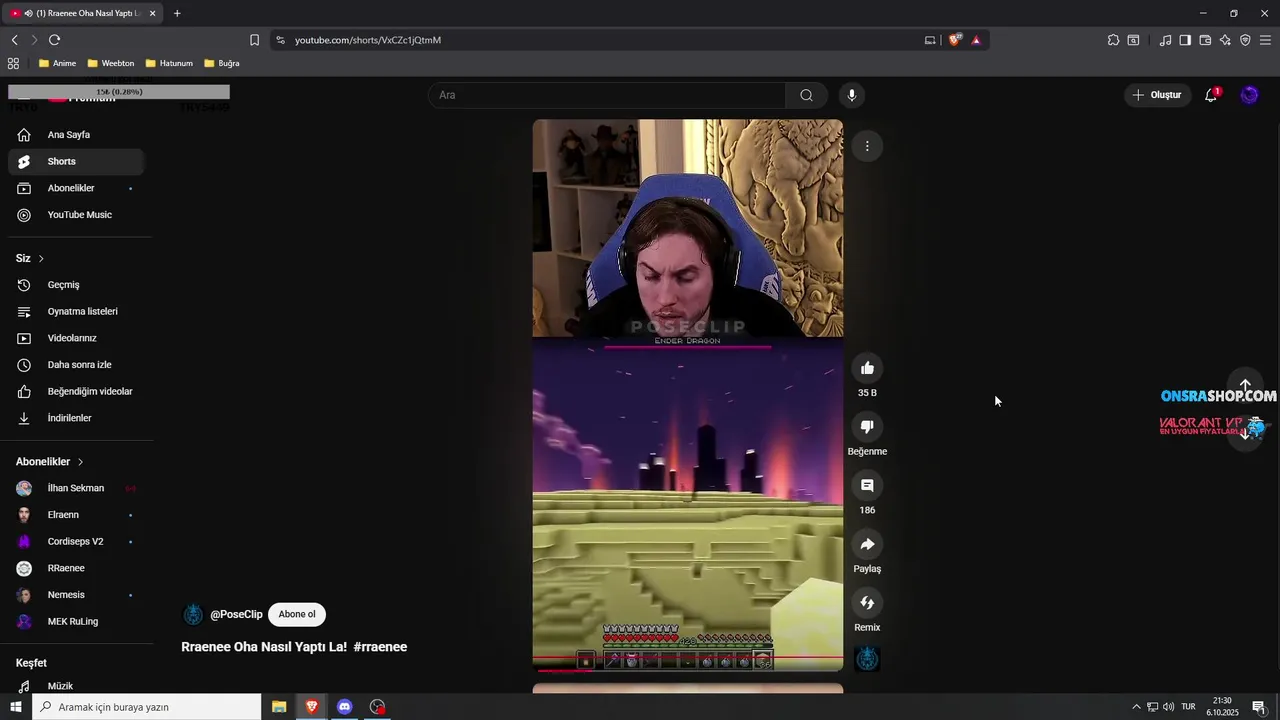Viewport: 1280px width, 720px height.
Task: Open Elraenn channel subscription
Action: (76, 515)
